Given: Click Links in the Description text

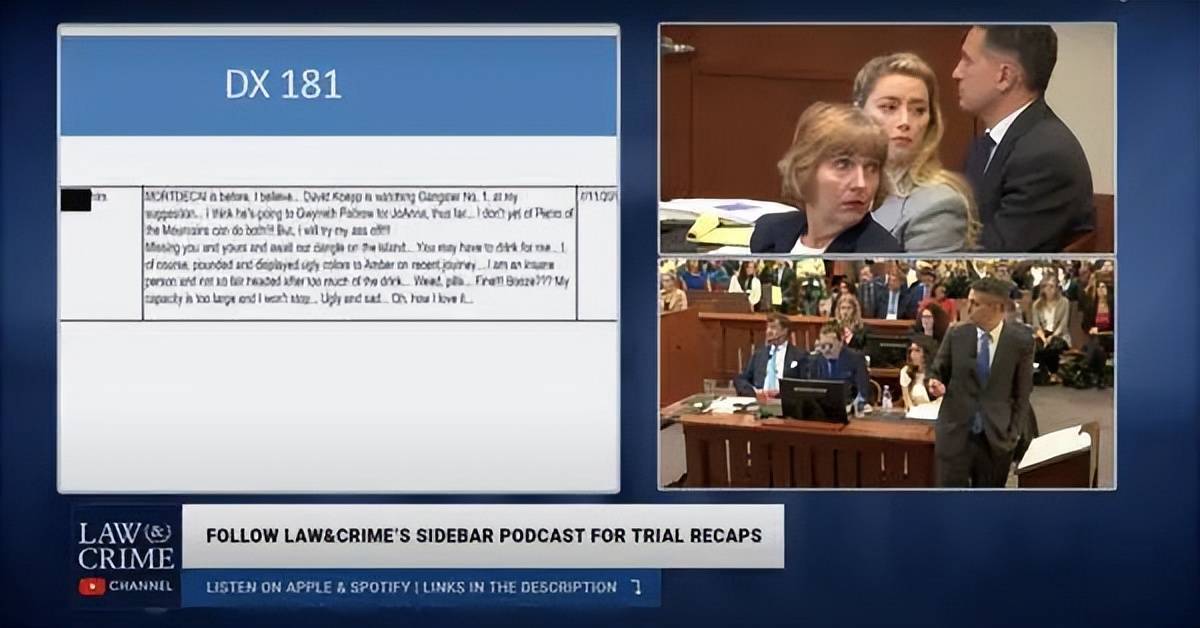Looking at the screenshot, I should [519, 587].
